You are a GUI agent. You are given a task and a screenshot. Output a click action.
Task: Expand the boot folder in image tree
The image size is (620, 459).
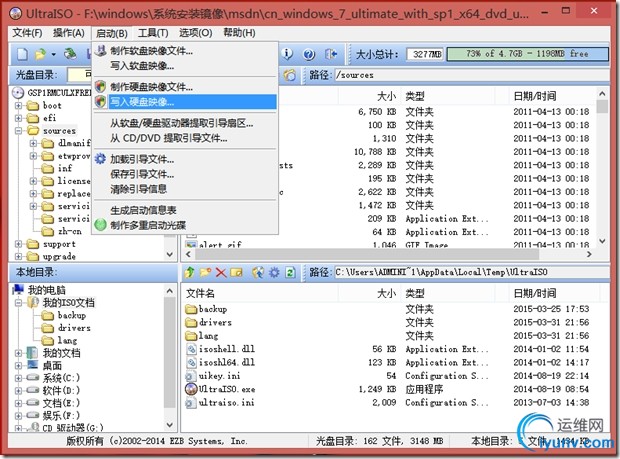coord(18,106)
